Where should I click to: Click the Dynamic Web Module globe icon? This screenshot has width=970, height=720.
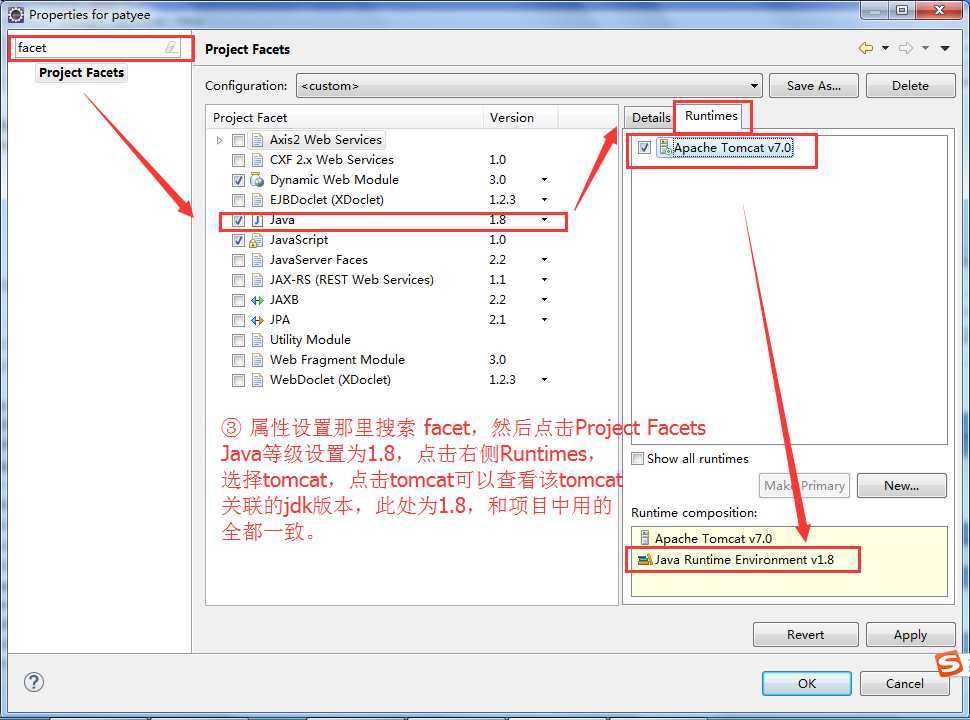pyautogui.click(x=257, y=180)
